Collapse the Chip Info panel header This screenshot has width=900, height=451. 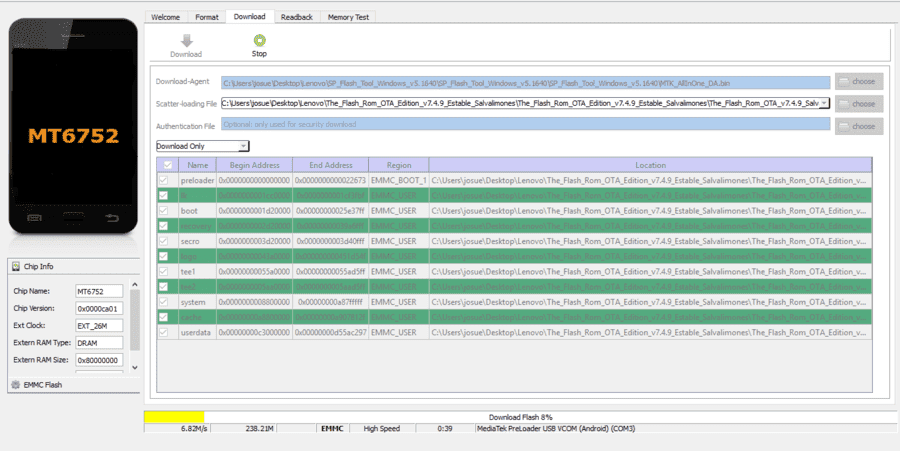coord(73,266)
